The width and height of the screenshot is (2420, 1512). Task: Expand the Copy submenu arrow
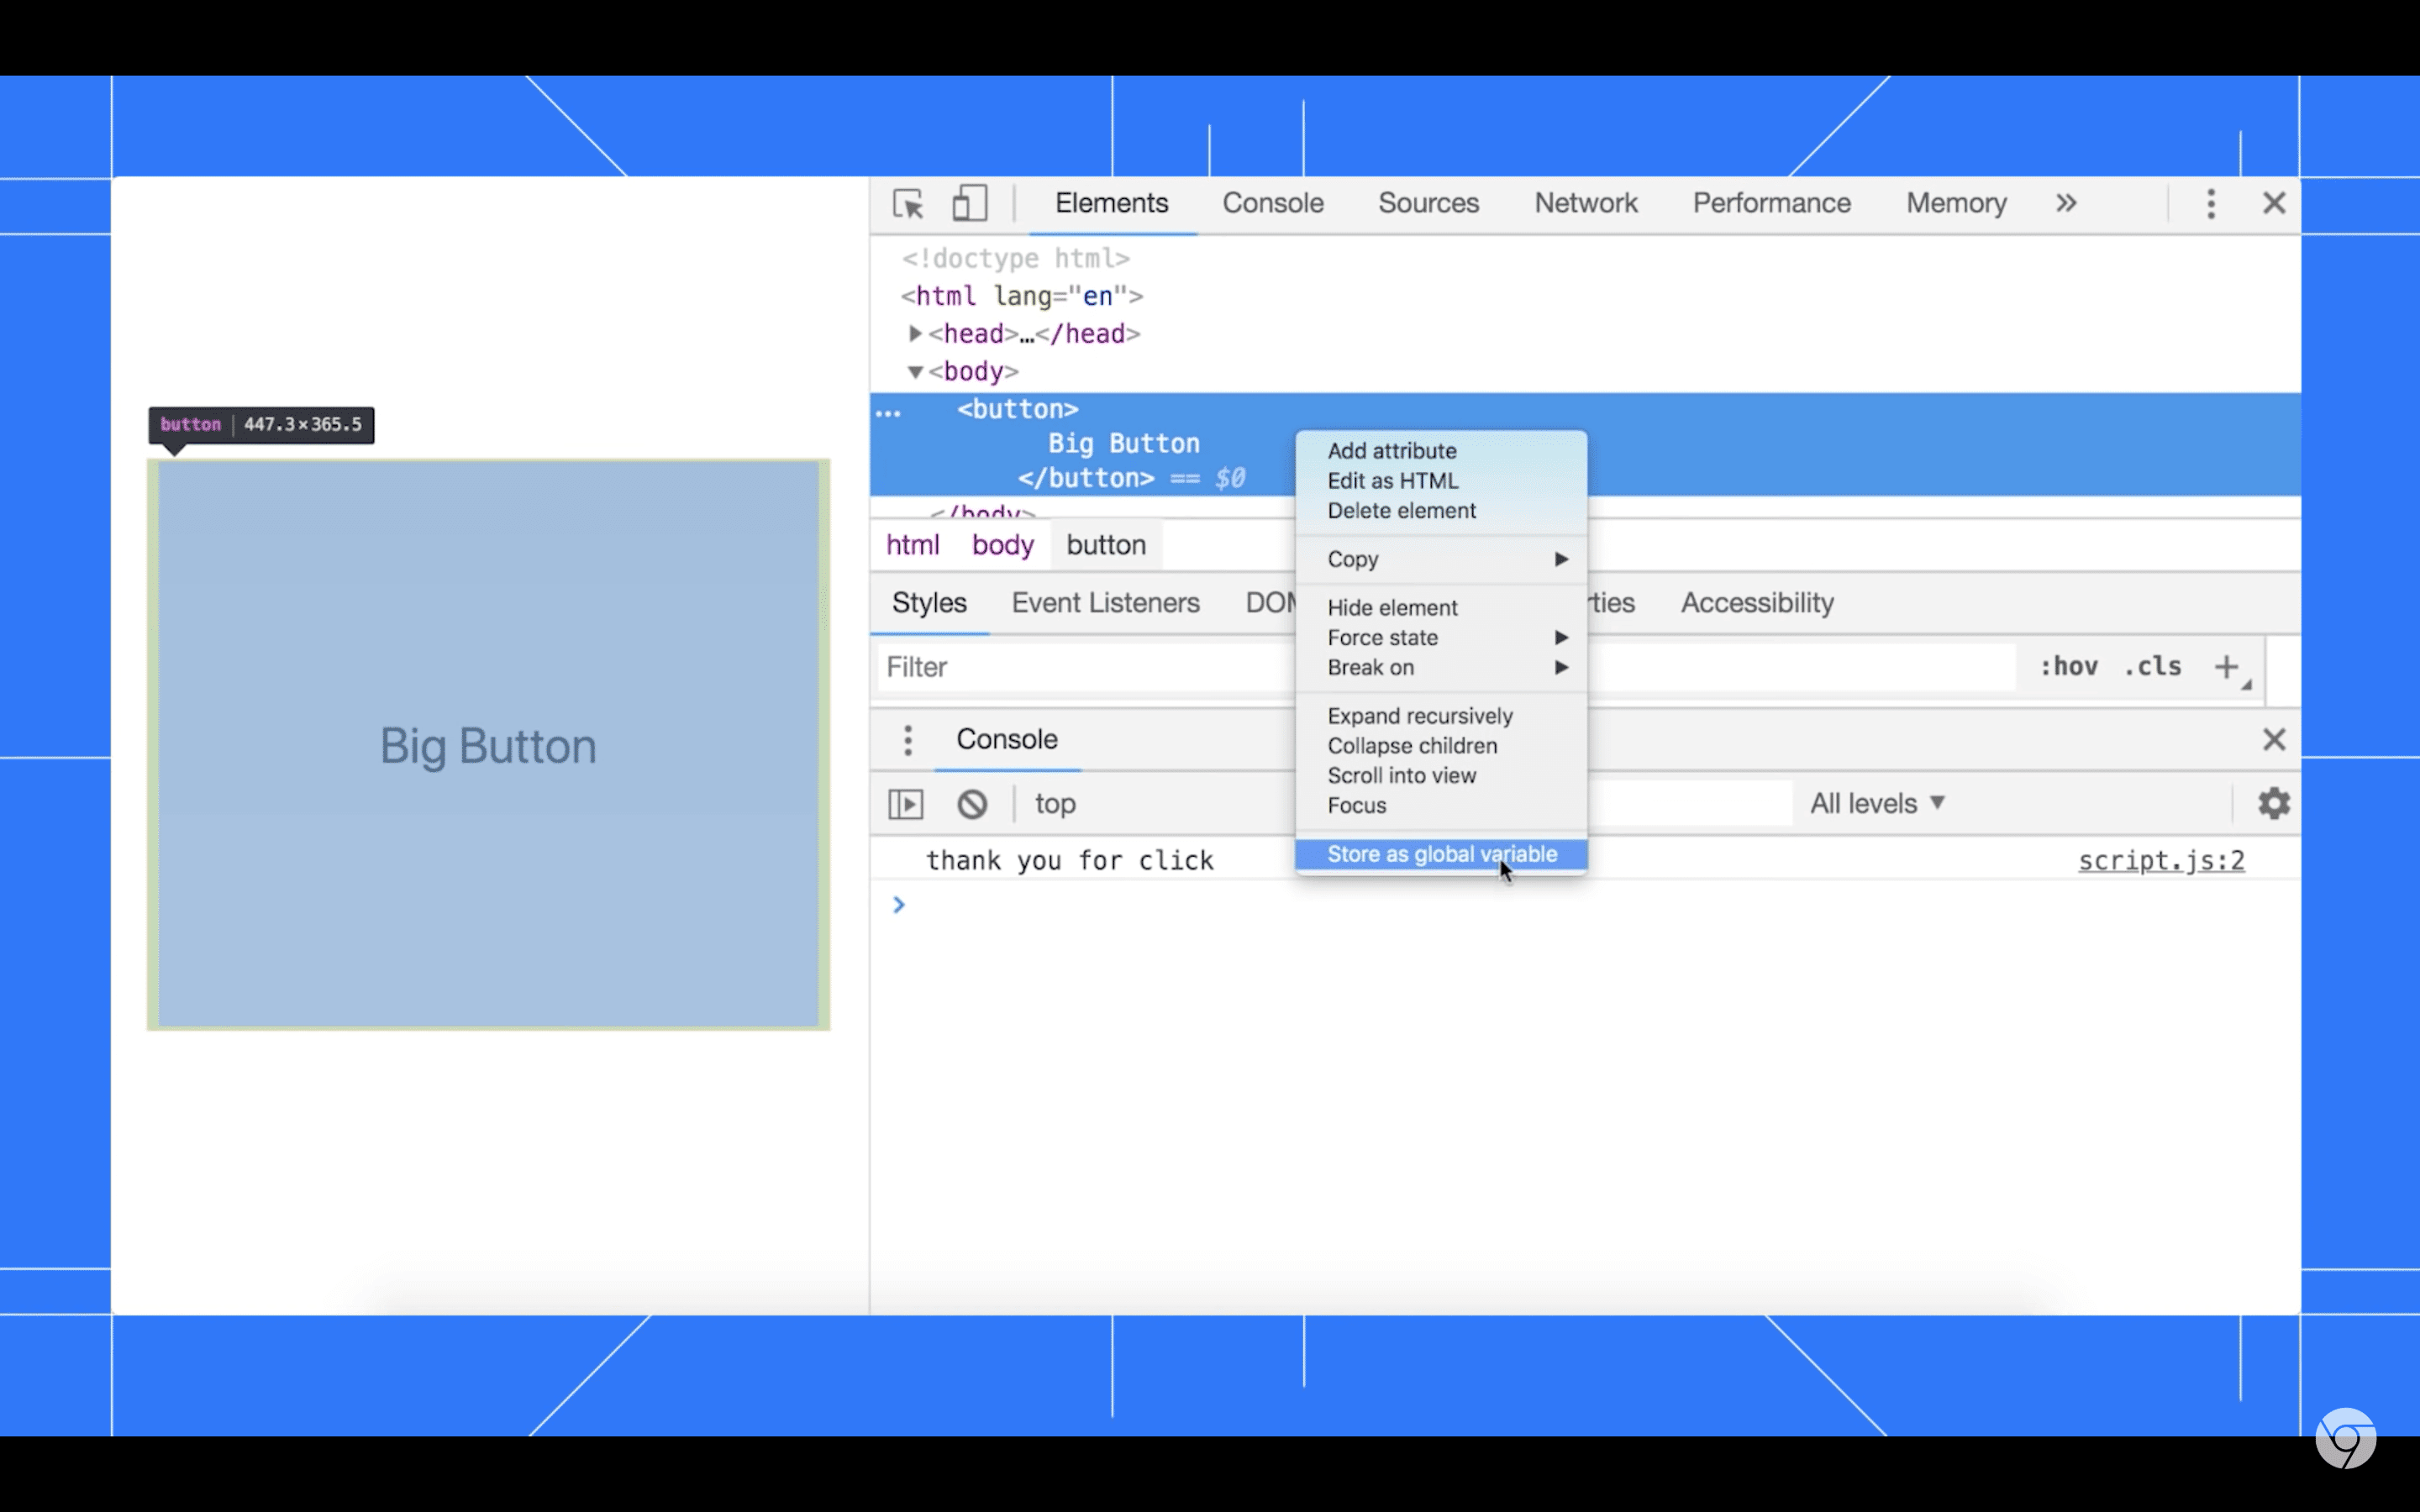(x=1558, y=558)
